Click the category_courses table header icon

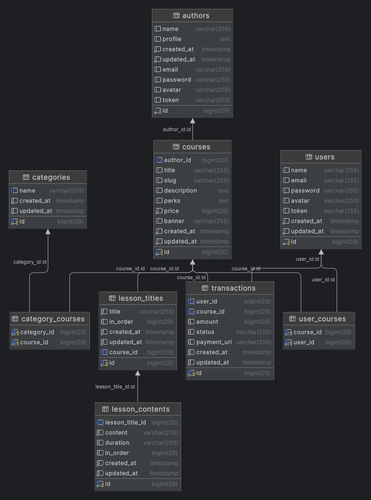click(x=15, y=319)
